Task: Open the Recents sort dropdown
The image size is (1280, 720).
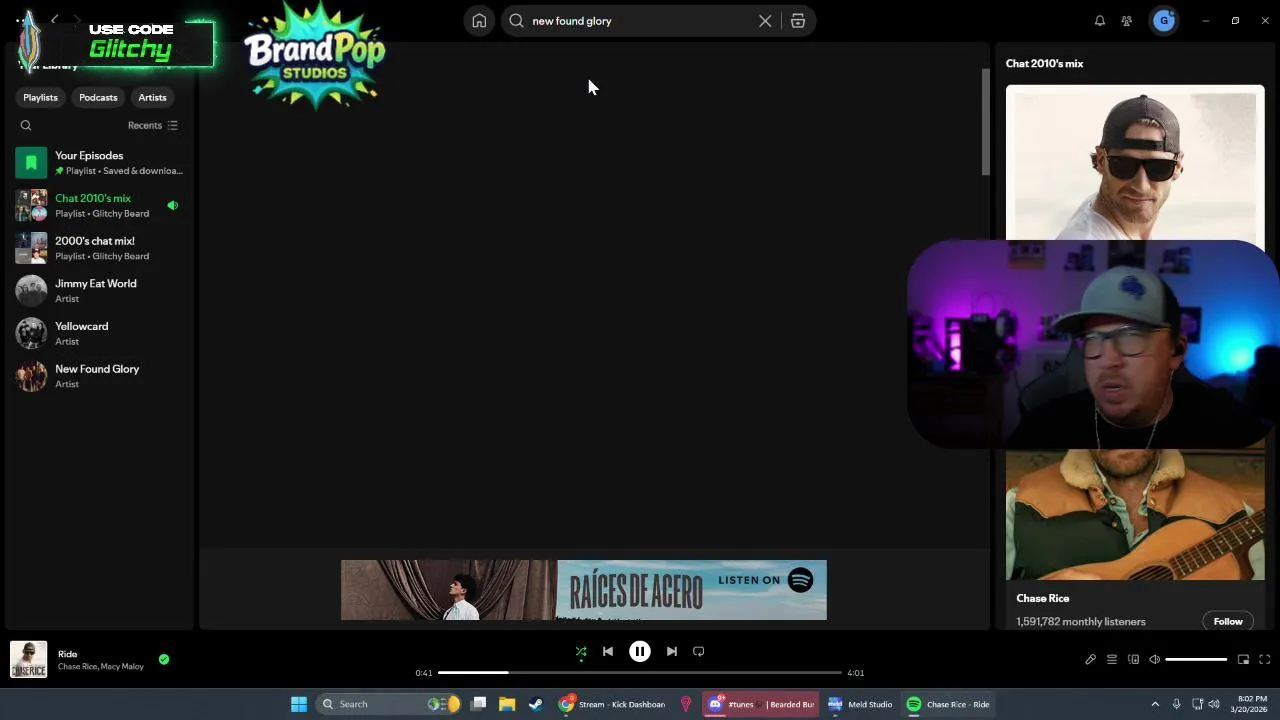Action: 152,125
